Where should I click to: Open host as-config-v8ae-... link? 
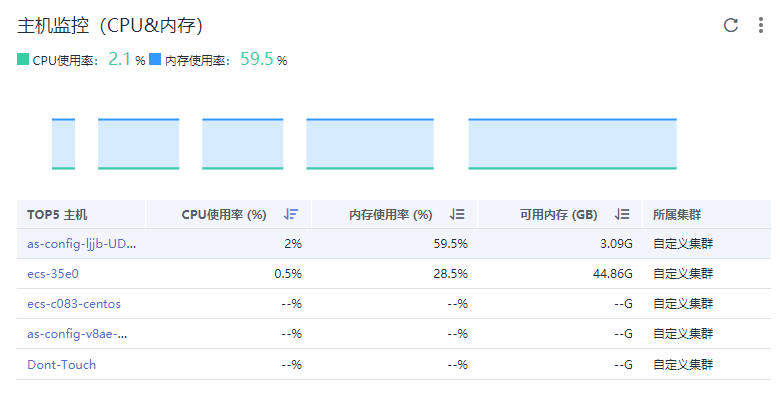[77, 334]
